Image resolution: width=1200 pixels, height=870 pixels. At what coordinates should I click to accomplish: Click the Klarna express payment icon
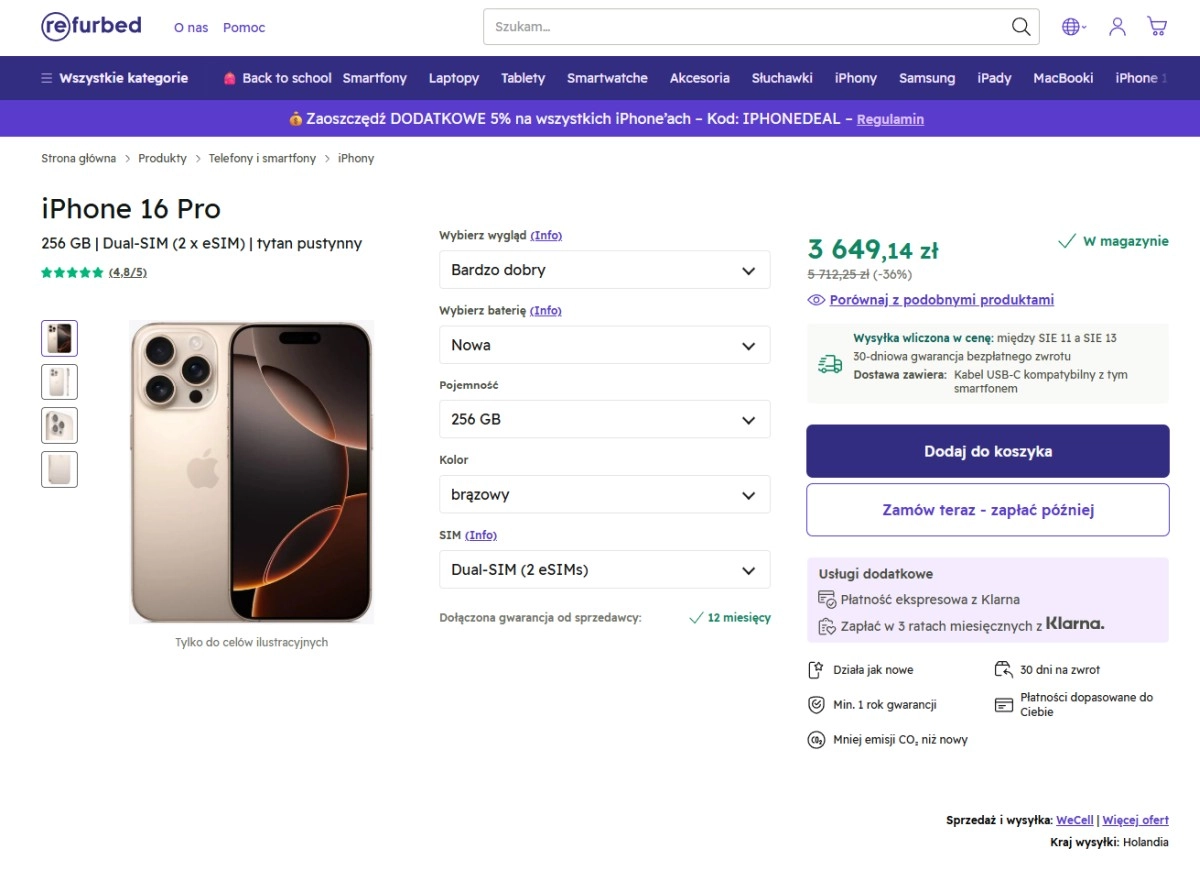pyautogui.click(x=826, y=599)
